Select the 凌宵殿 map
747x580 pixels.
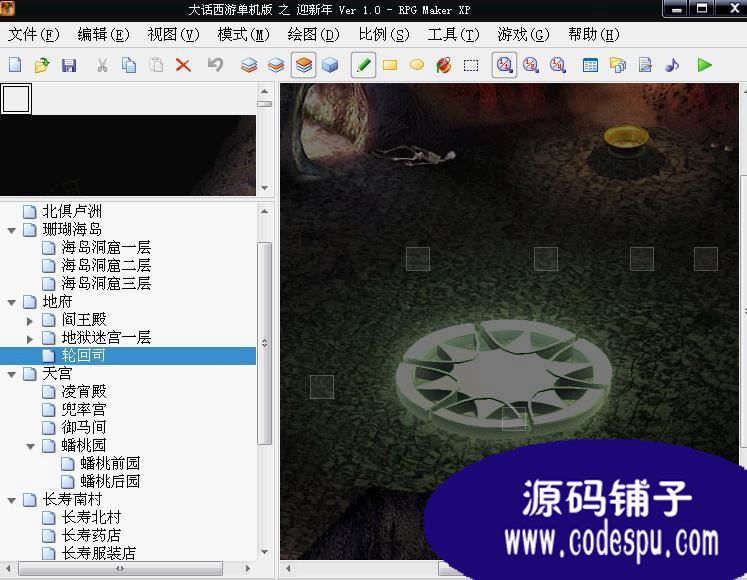point(83,391)
